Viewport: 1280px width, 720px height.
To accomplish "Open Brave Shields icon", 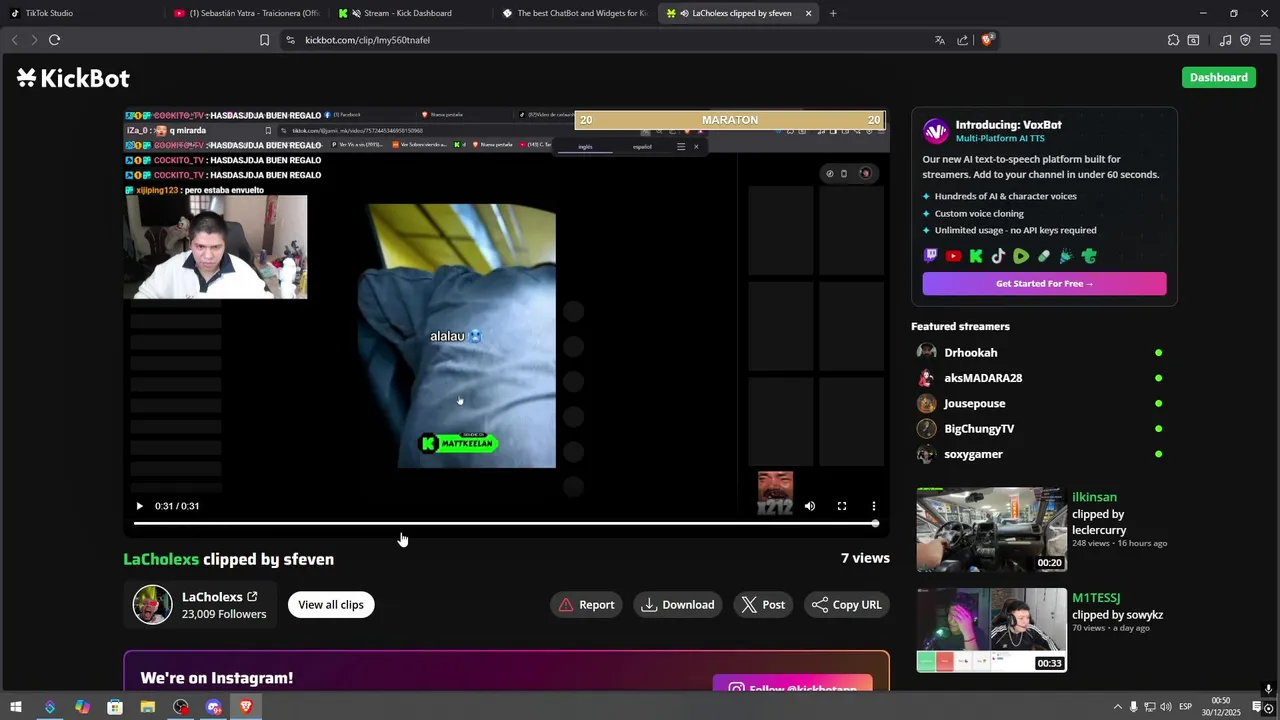I will (x=987, y=40).
